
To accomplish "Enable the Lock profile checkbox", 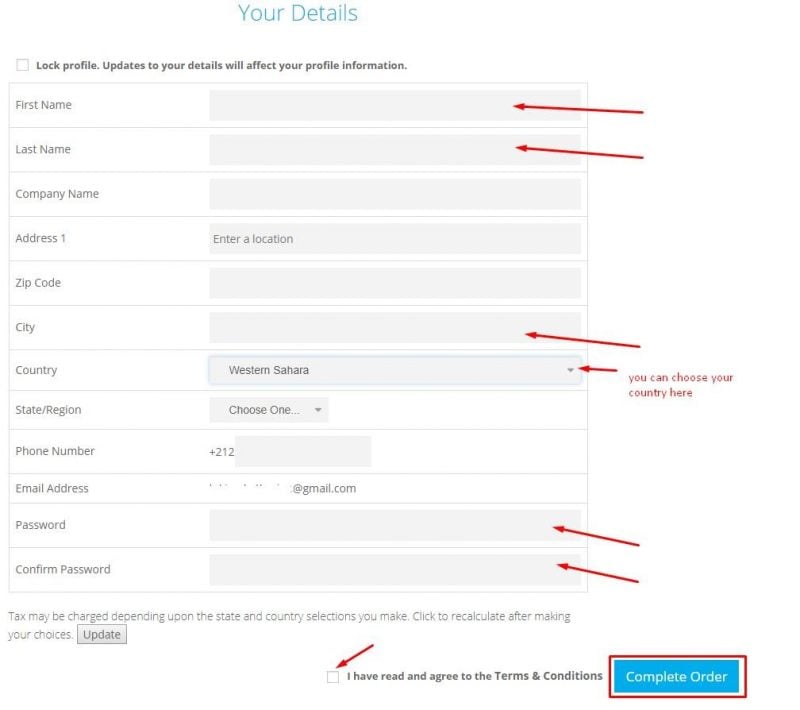I will [x=22, y=64].
